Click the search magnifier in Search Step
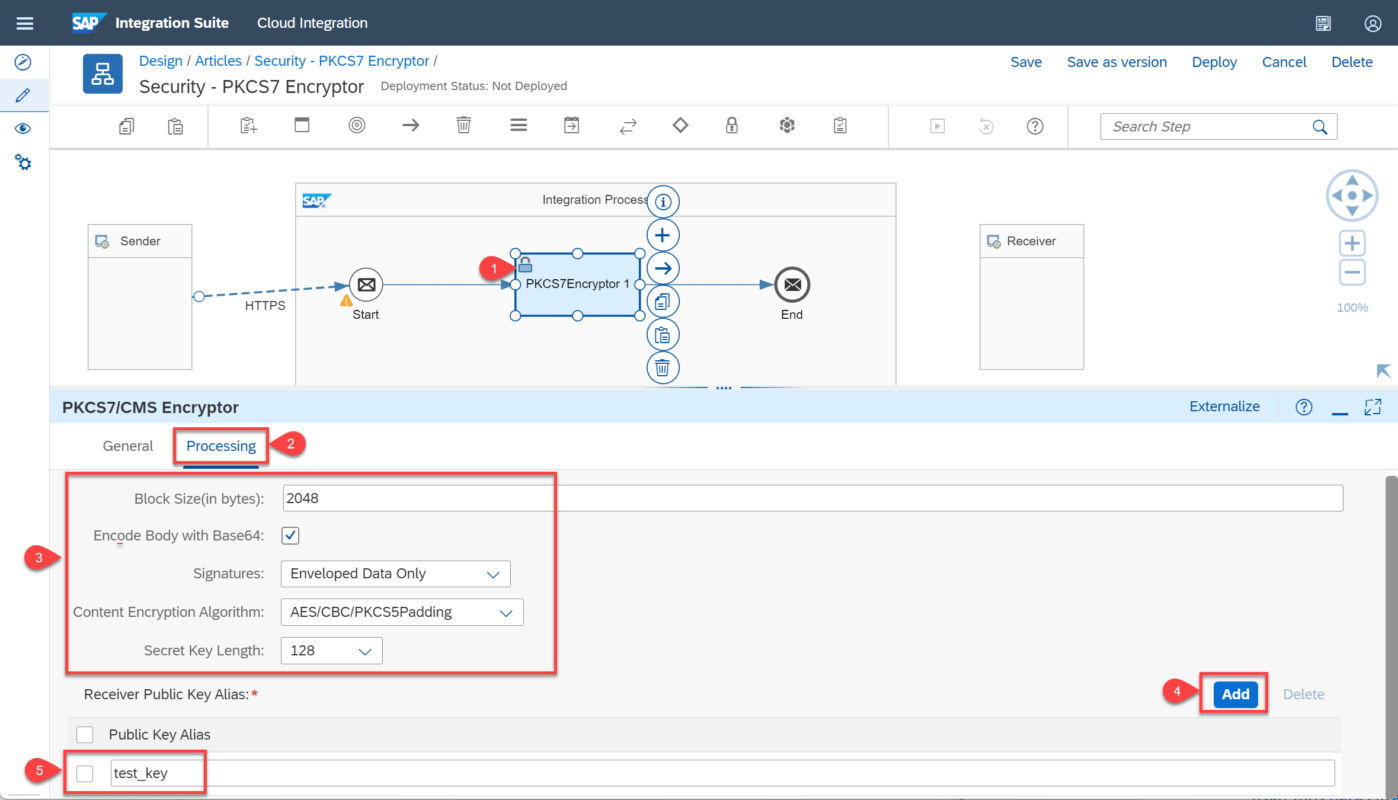Image resolution: width=1398 pixels, height=800 pixels. (1320, 127)
